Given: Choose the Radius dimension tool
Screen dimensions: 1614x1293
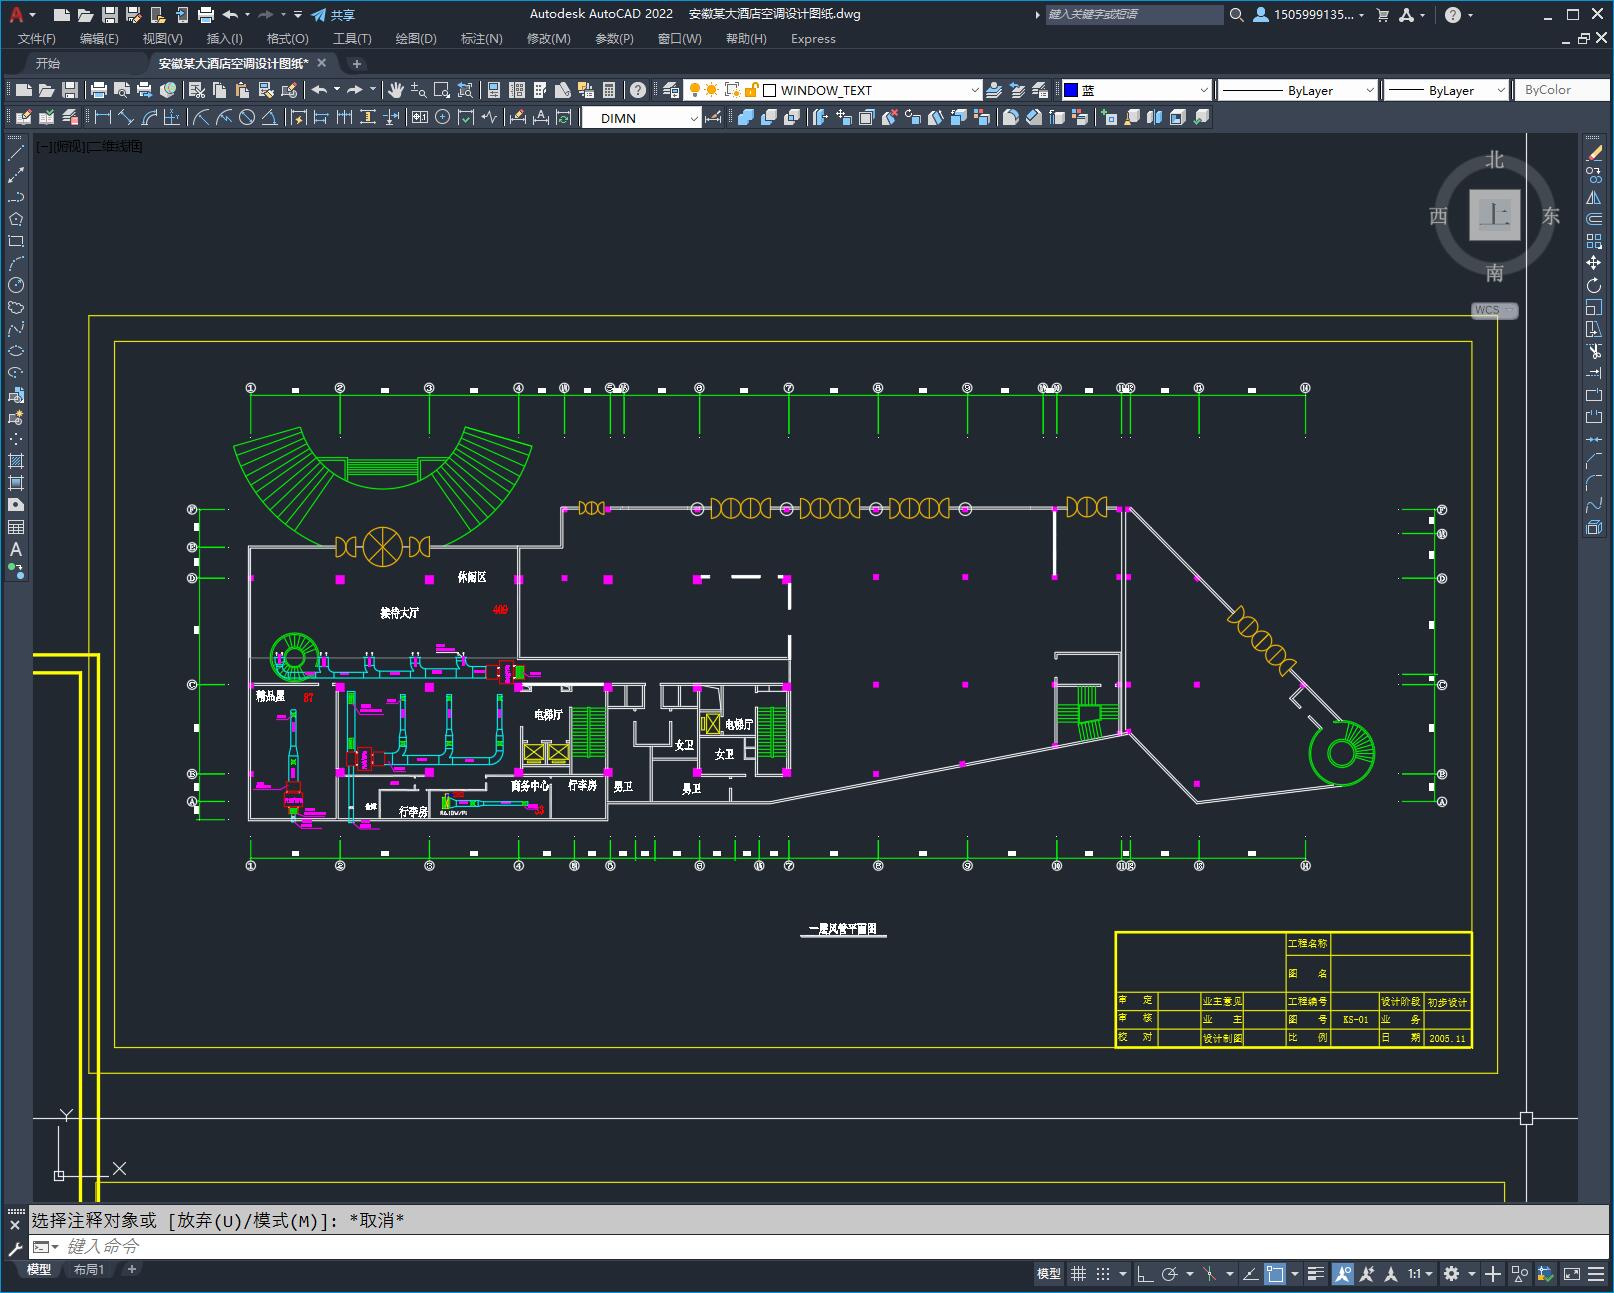Looking at the screenshot, I should click(x=201, y=118).
